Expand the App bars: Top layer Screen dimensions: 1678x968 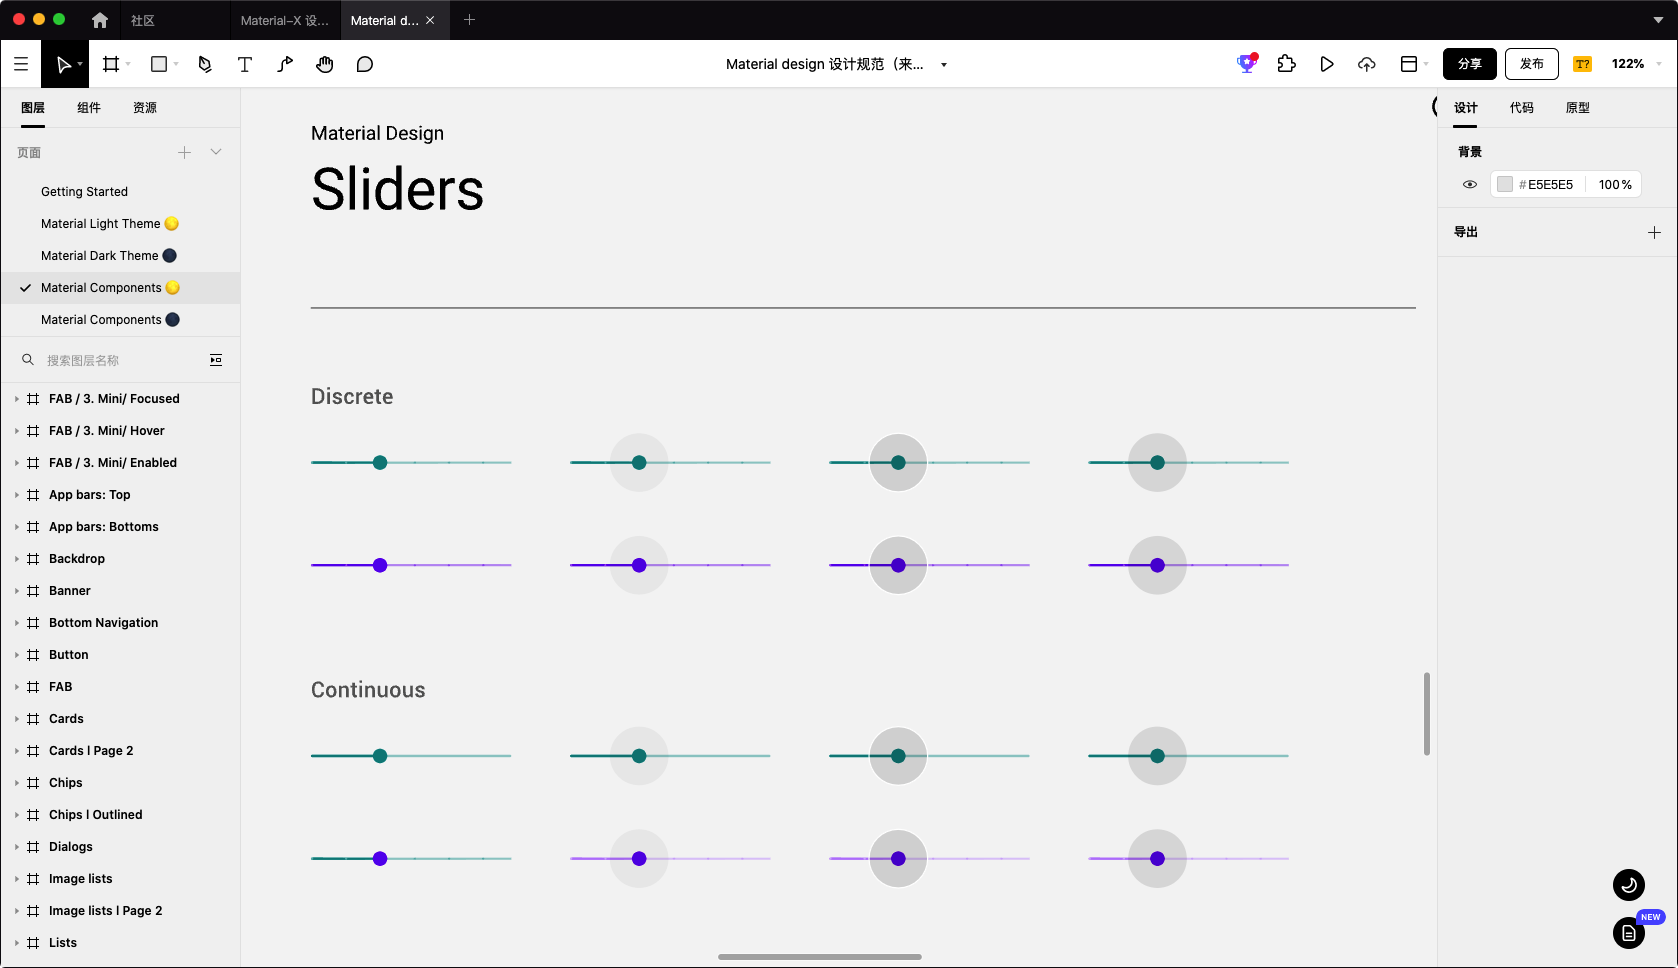[17, 495]
